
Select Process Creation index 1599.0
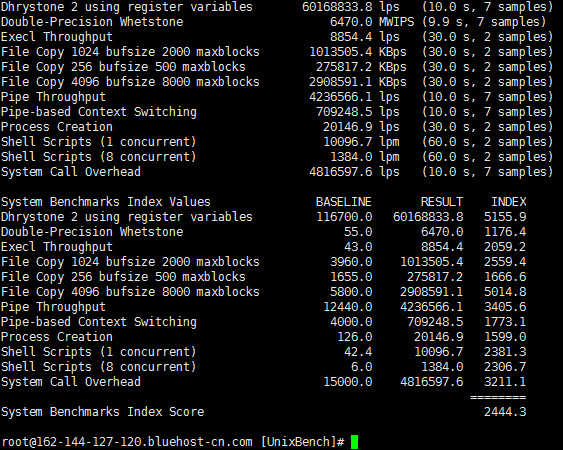point(505,337)
